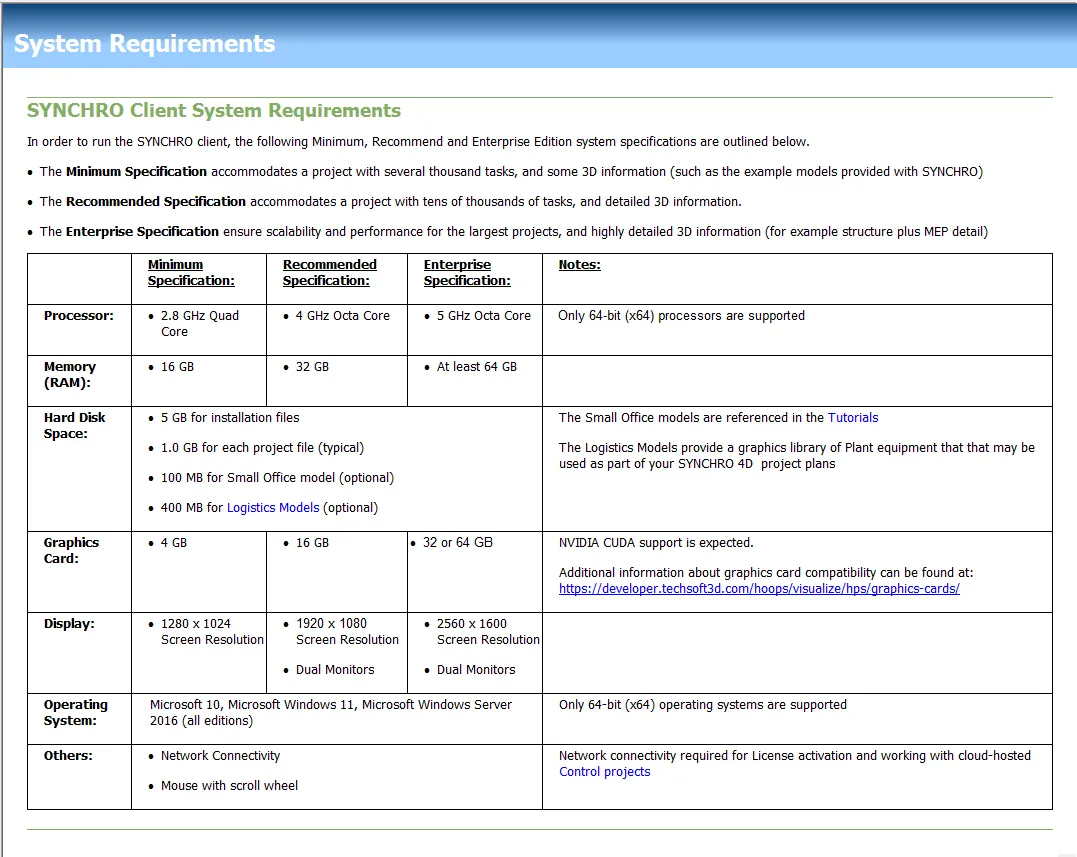Click the 'Recommended Specification:' column header
Screen dimensions: 1077x857
tap(330, 273)
